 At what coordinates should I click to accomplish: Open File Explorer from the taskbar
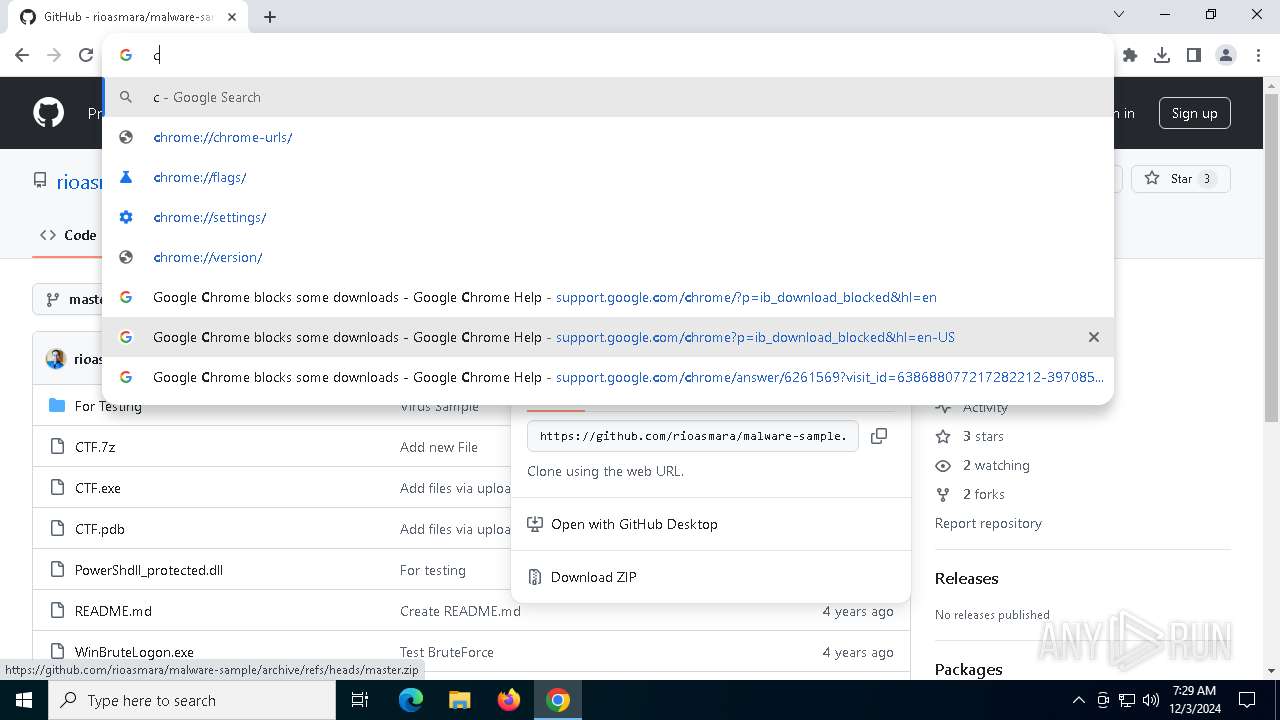[x=460, y=700]
